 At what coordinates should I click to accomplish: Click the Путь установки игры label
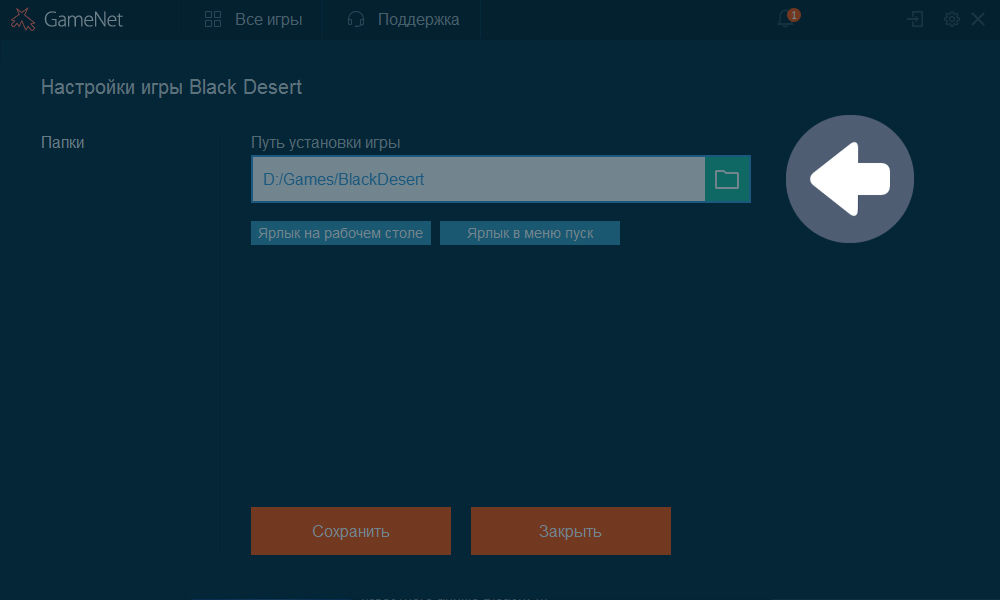coord(325,142)
